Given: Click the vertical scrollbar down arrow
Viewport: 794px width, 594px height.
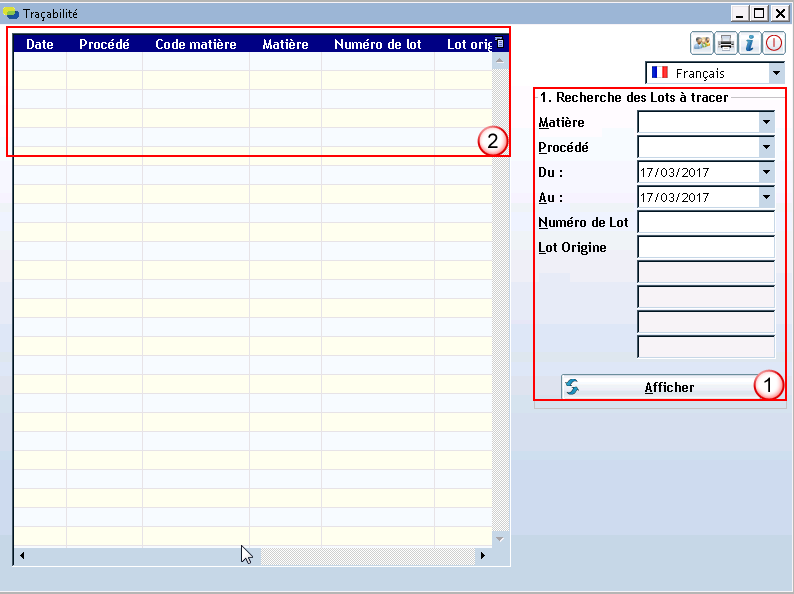Looking at the screenshot, I should (x=499, y=539).
